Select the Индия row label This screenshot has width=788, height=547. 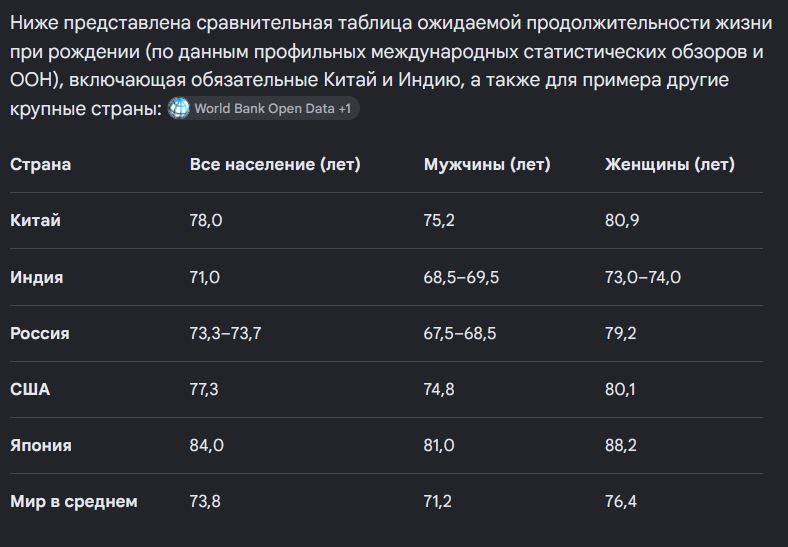point(37,277)
